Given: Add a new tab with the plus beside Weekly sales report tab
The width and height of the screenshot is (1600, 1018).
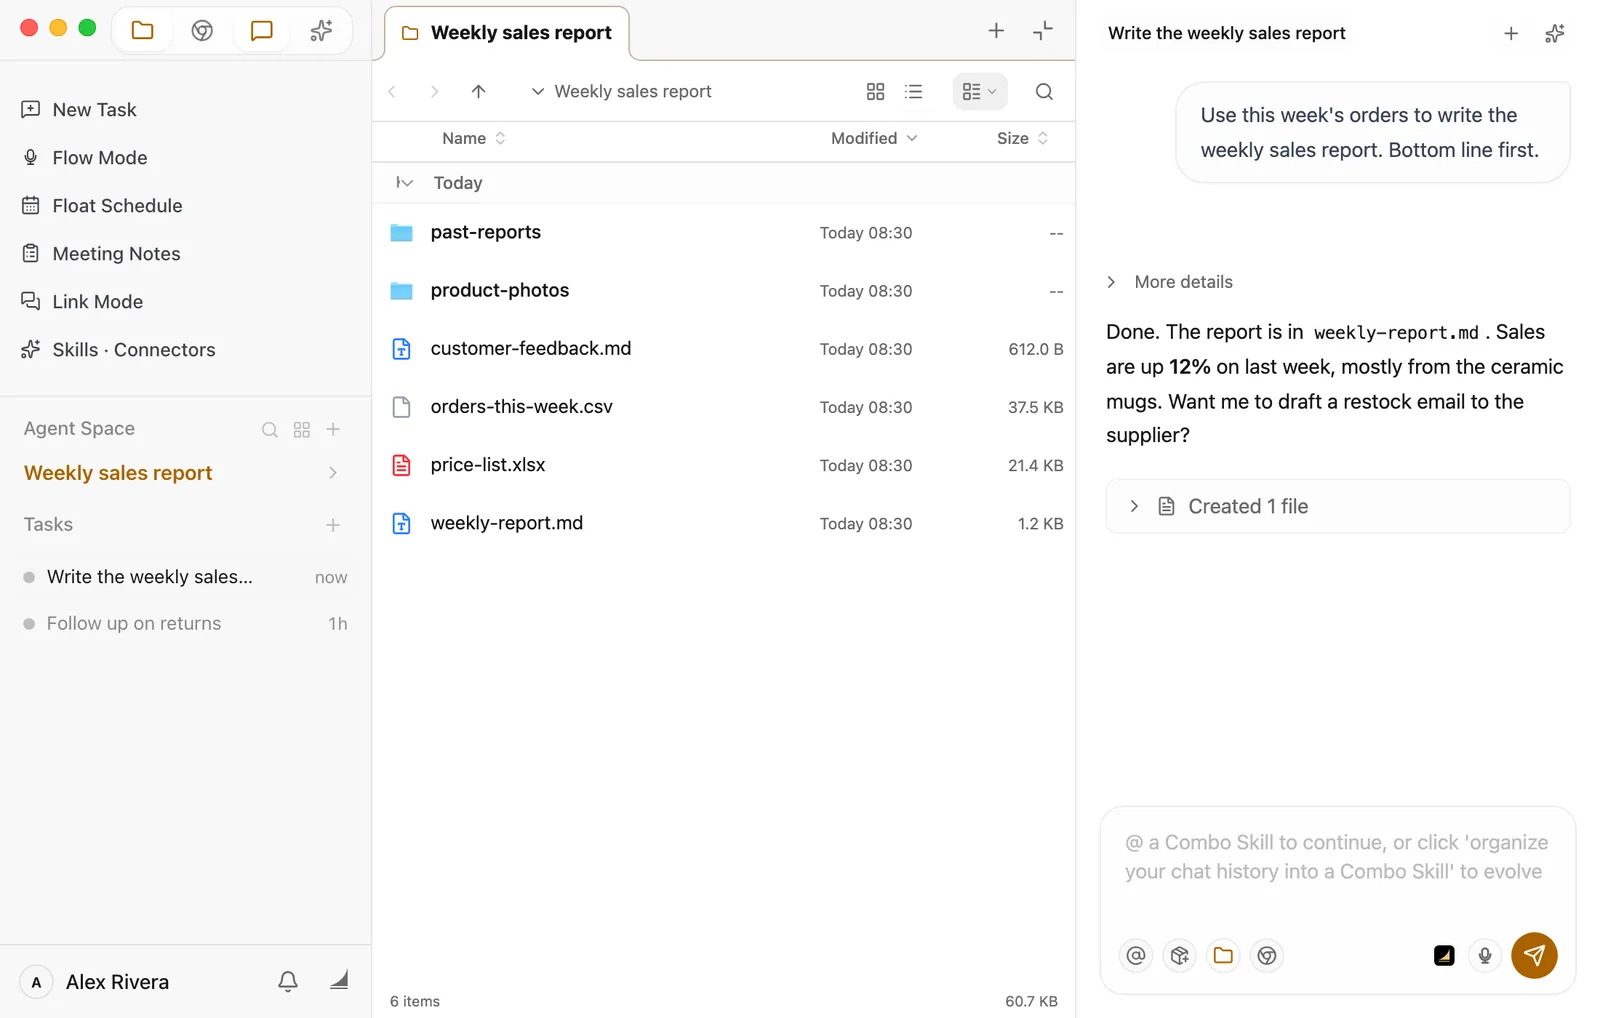Looking at the screenshot, I should (x=996, y=31).
